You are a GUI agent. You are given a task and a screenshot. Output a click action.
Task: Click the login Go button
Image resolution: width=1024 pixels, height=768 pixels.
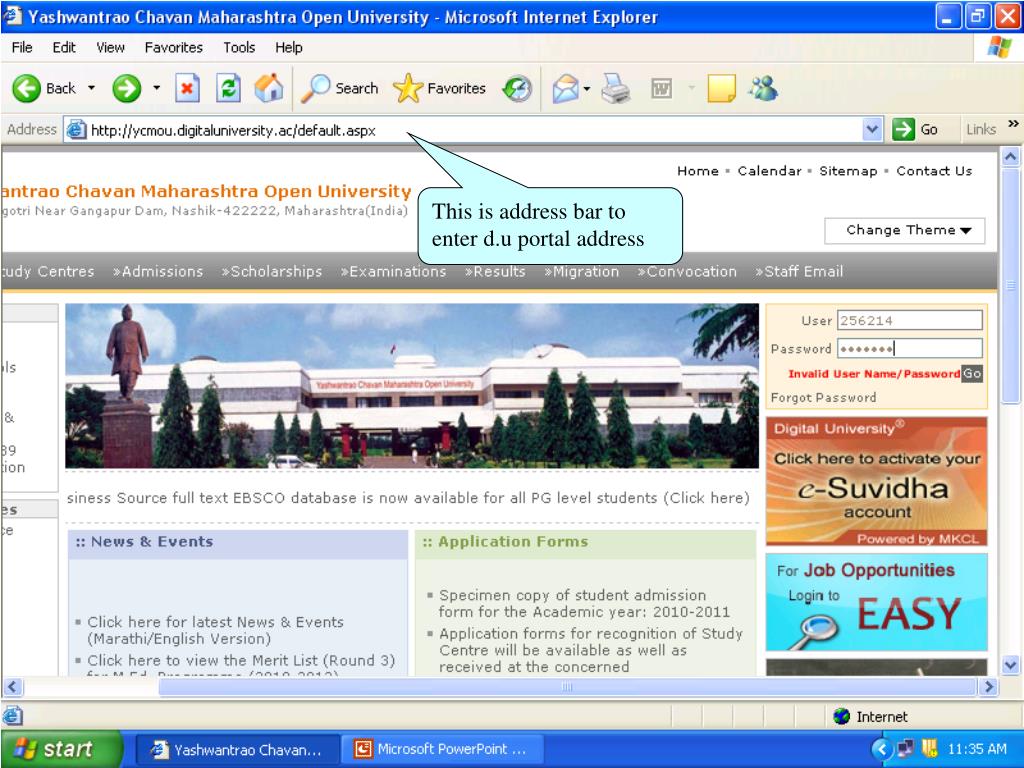(x=972, y=374)
